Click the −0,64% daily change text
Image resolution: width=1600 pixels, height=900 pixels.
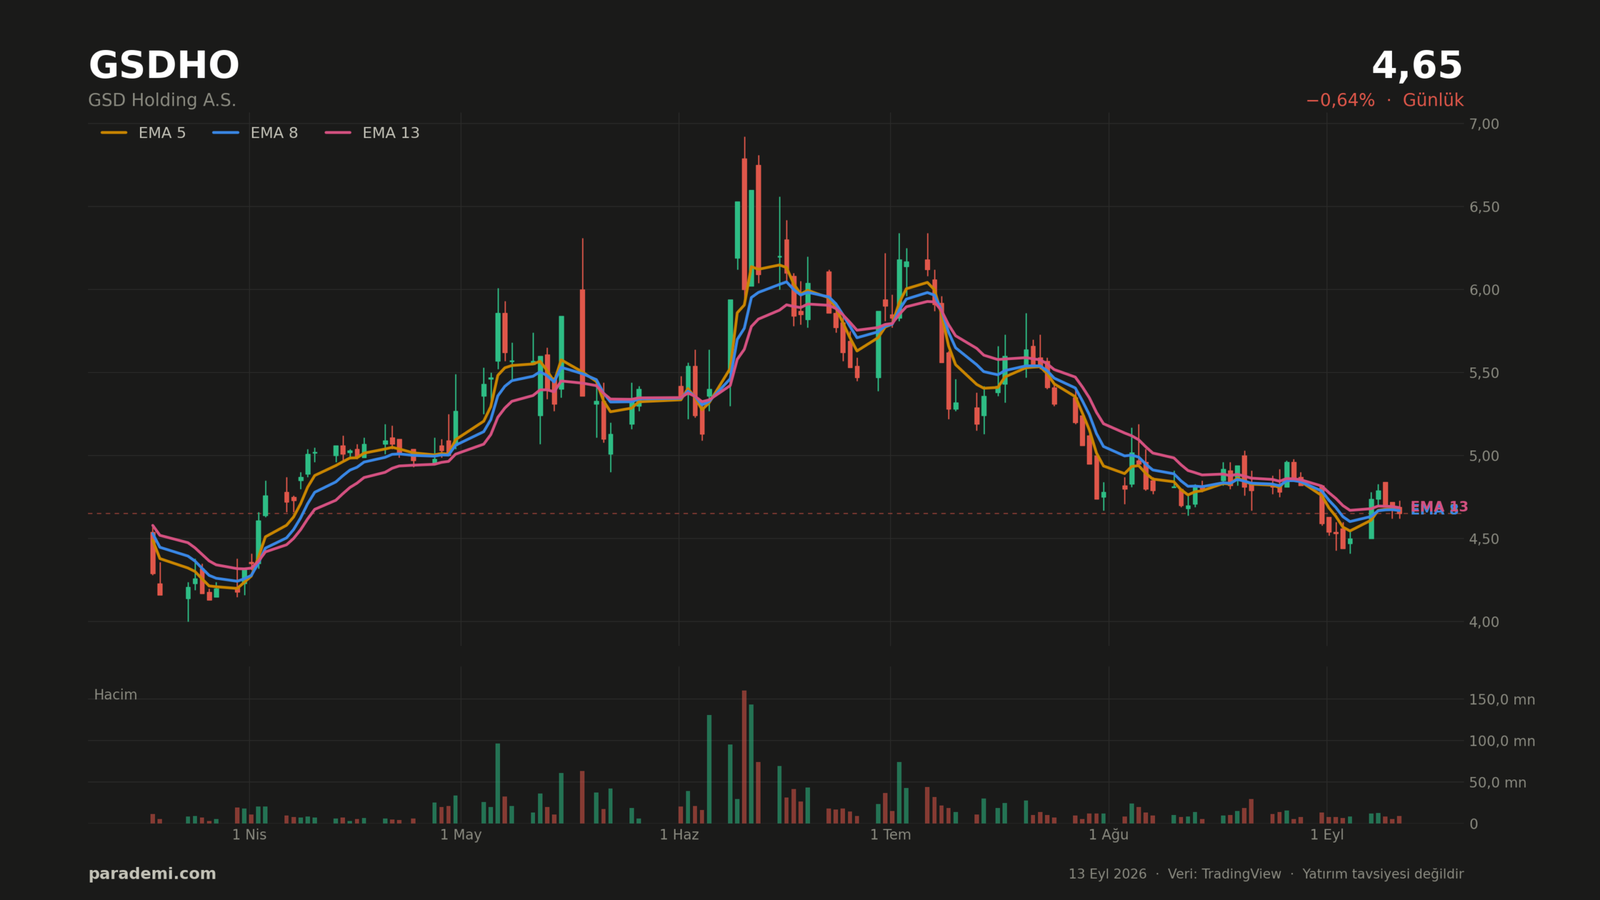point(1340,100)
